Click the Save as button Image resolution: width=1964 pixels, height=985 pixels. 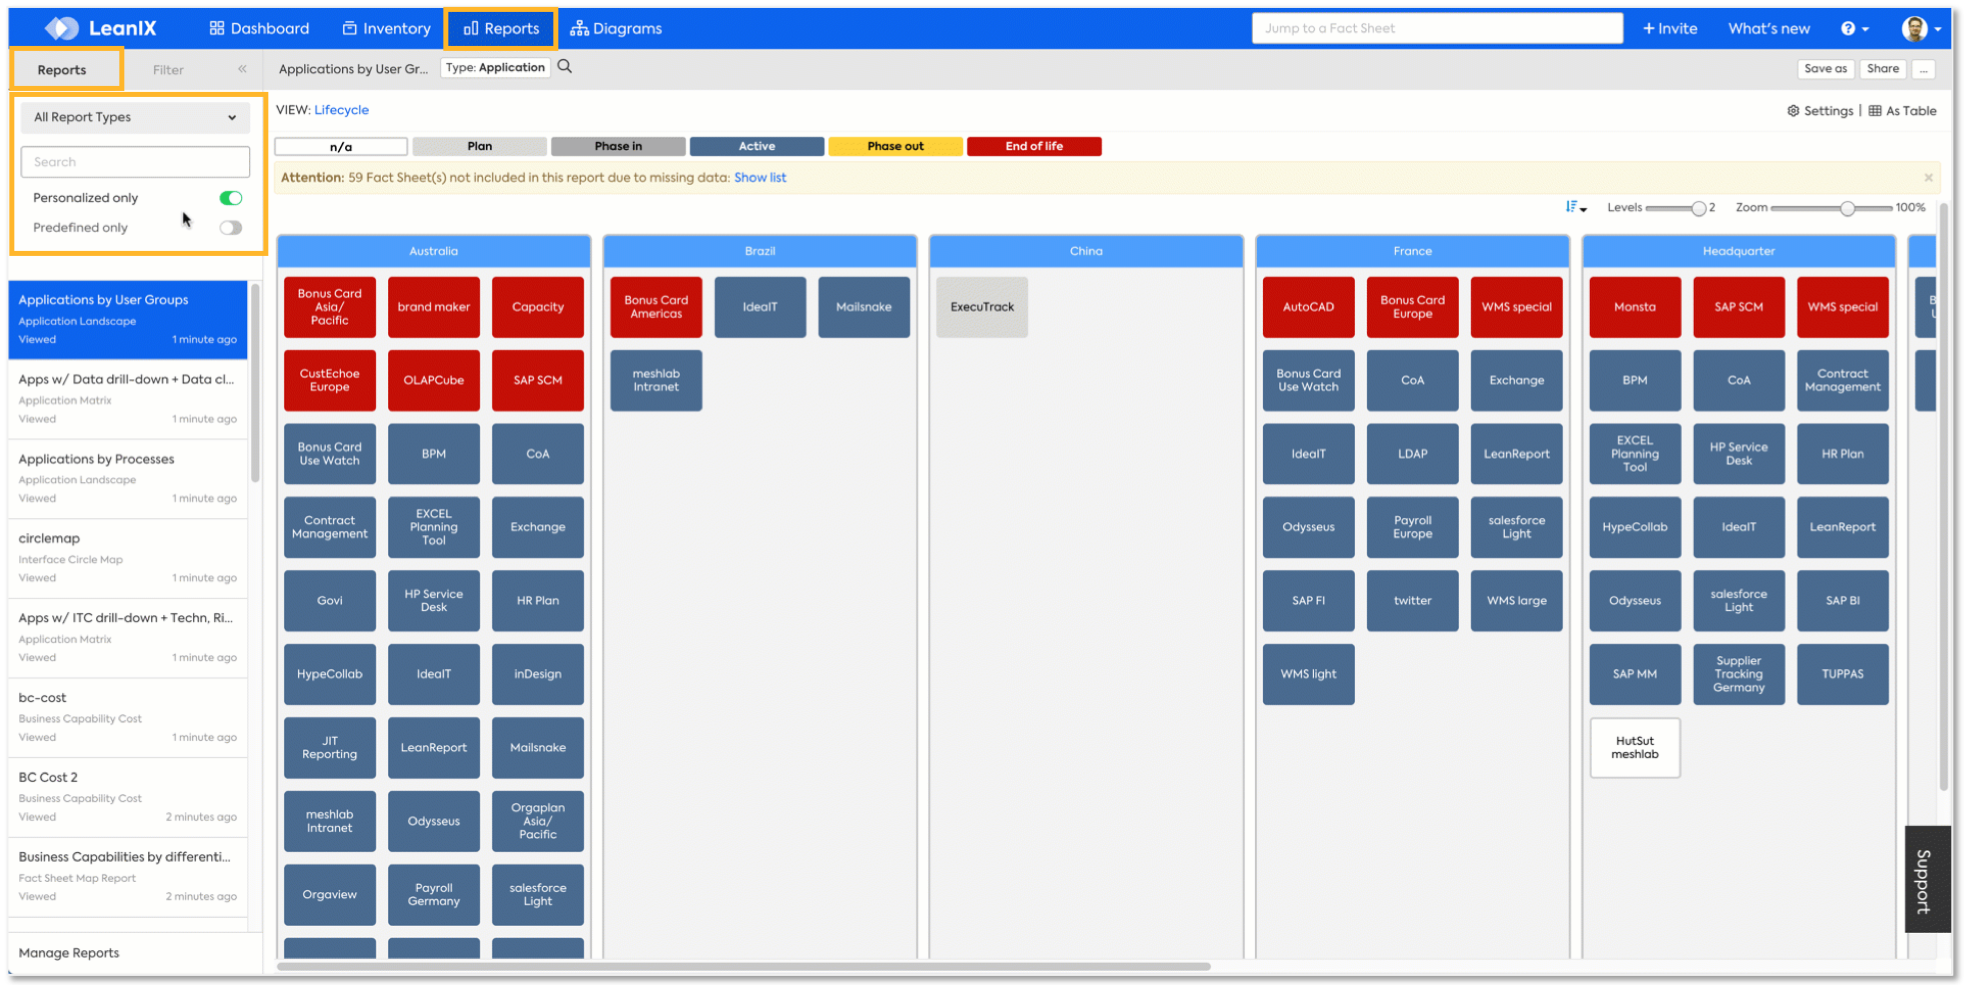tap(1825, 69)
